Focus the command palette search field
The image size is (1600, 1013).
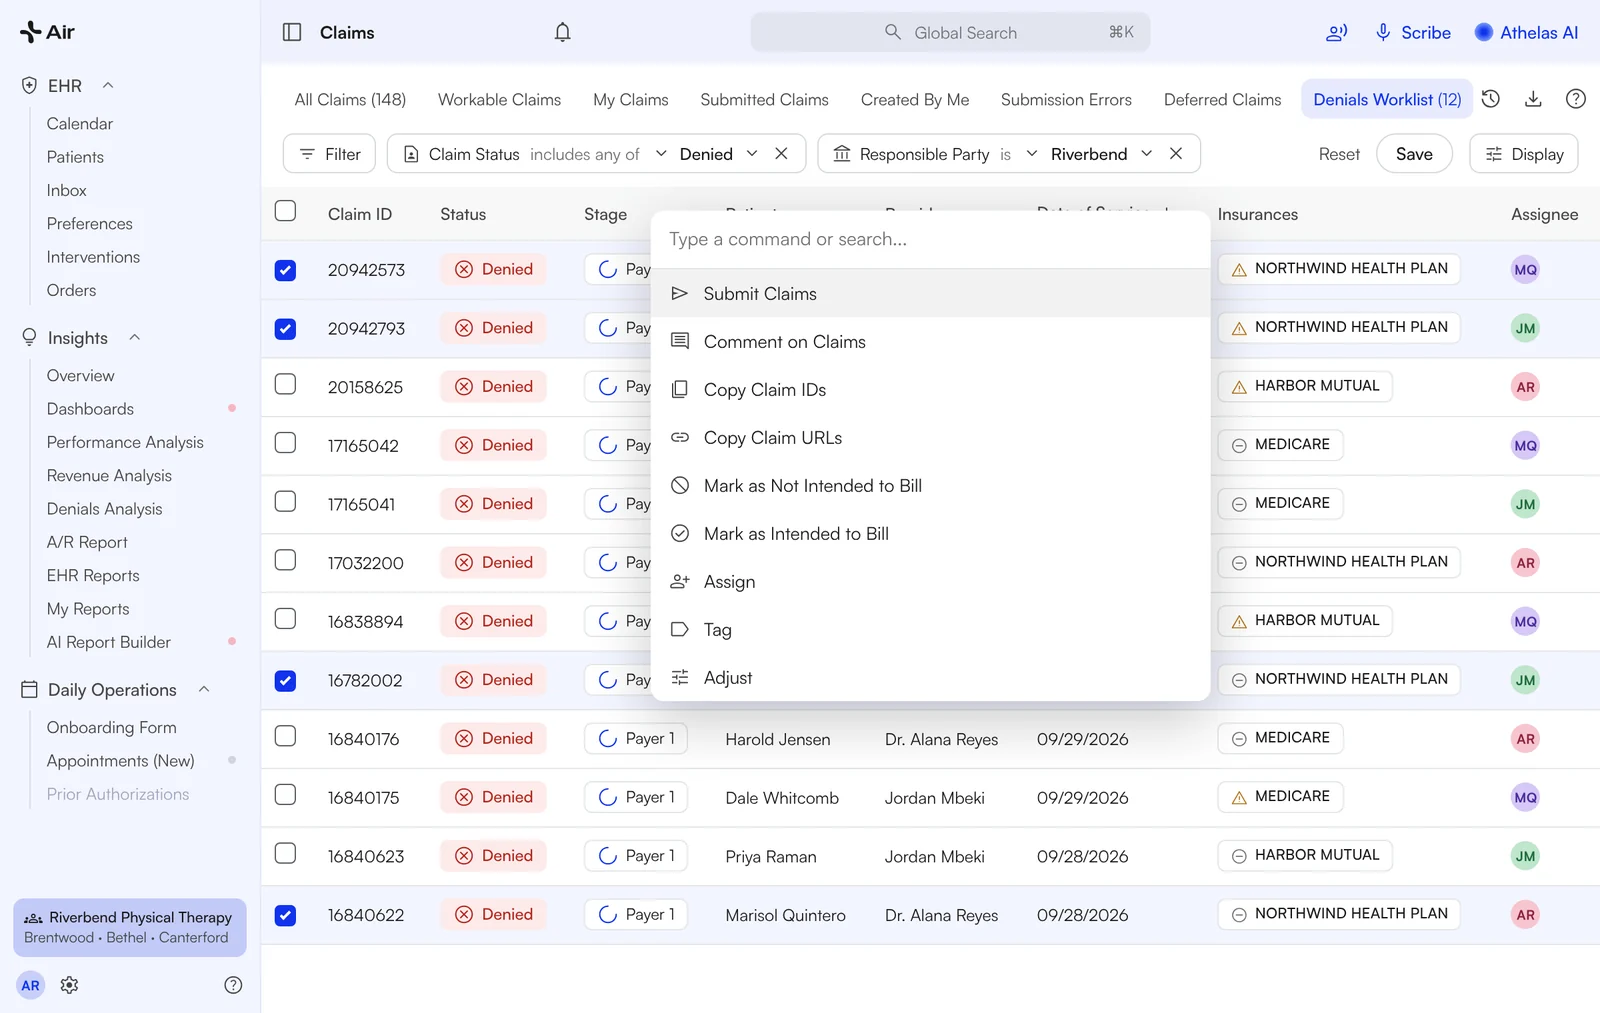[930, 239]
